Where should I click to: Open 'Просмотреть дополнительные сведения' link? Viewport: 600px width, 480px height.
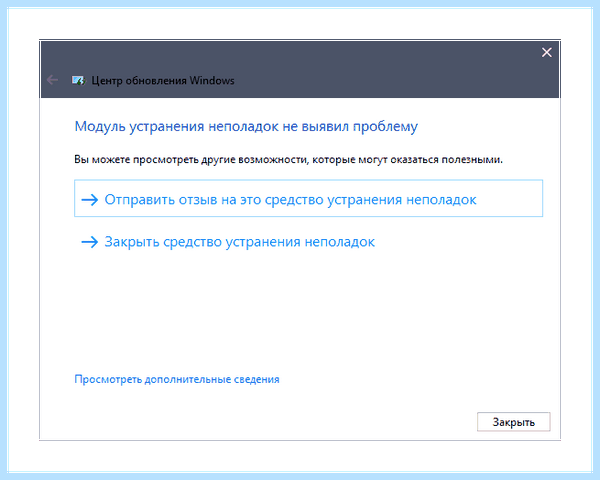point(177,379)
